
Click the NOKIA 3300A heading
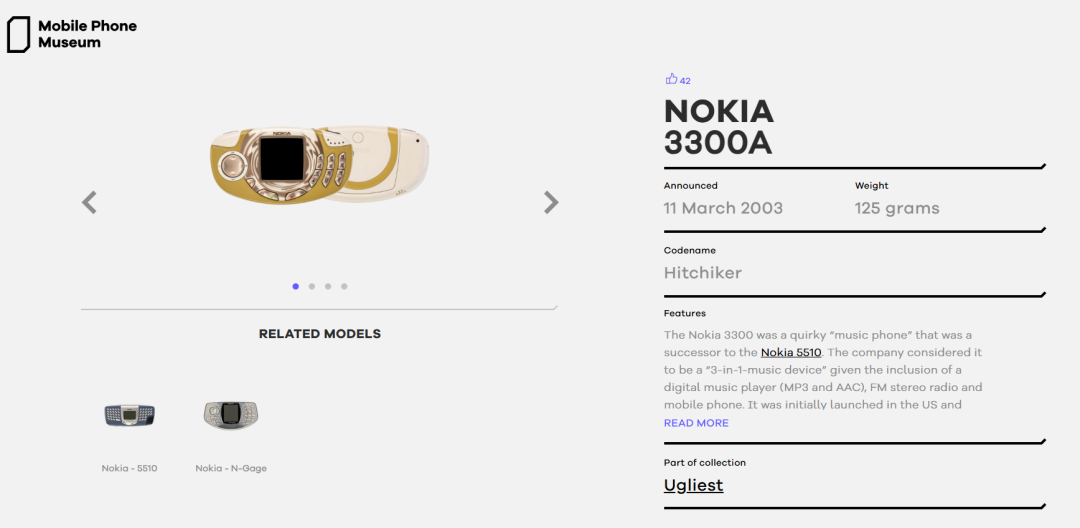pyautogui.click(x=719, y=127)
